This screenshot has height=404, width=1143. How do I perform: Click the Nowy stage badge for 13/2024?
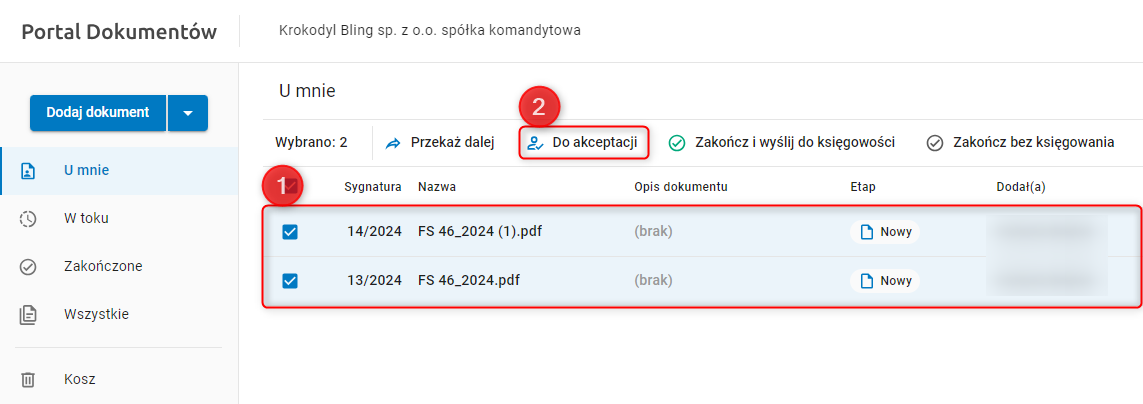tap(885, 280)
